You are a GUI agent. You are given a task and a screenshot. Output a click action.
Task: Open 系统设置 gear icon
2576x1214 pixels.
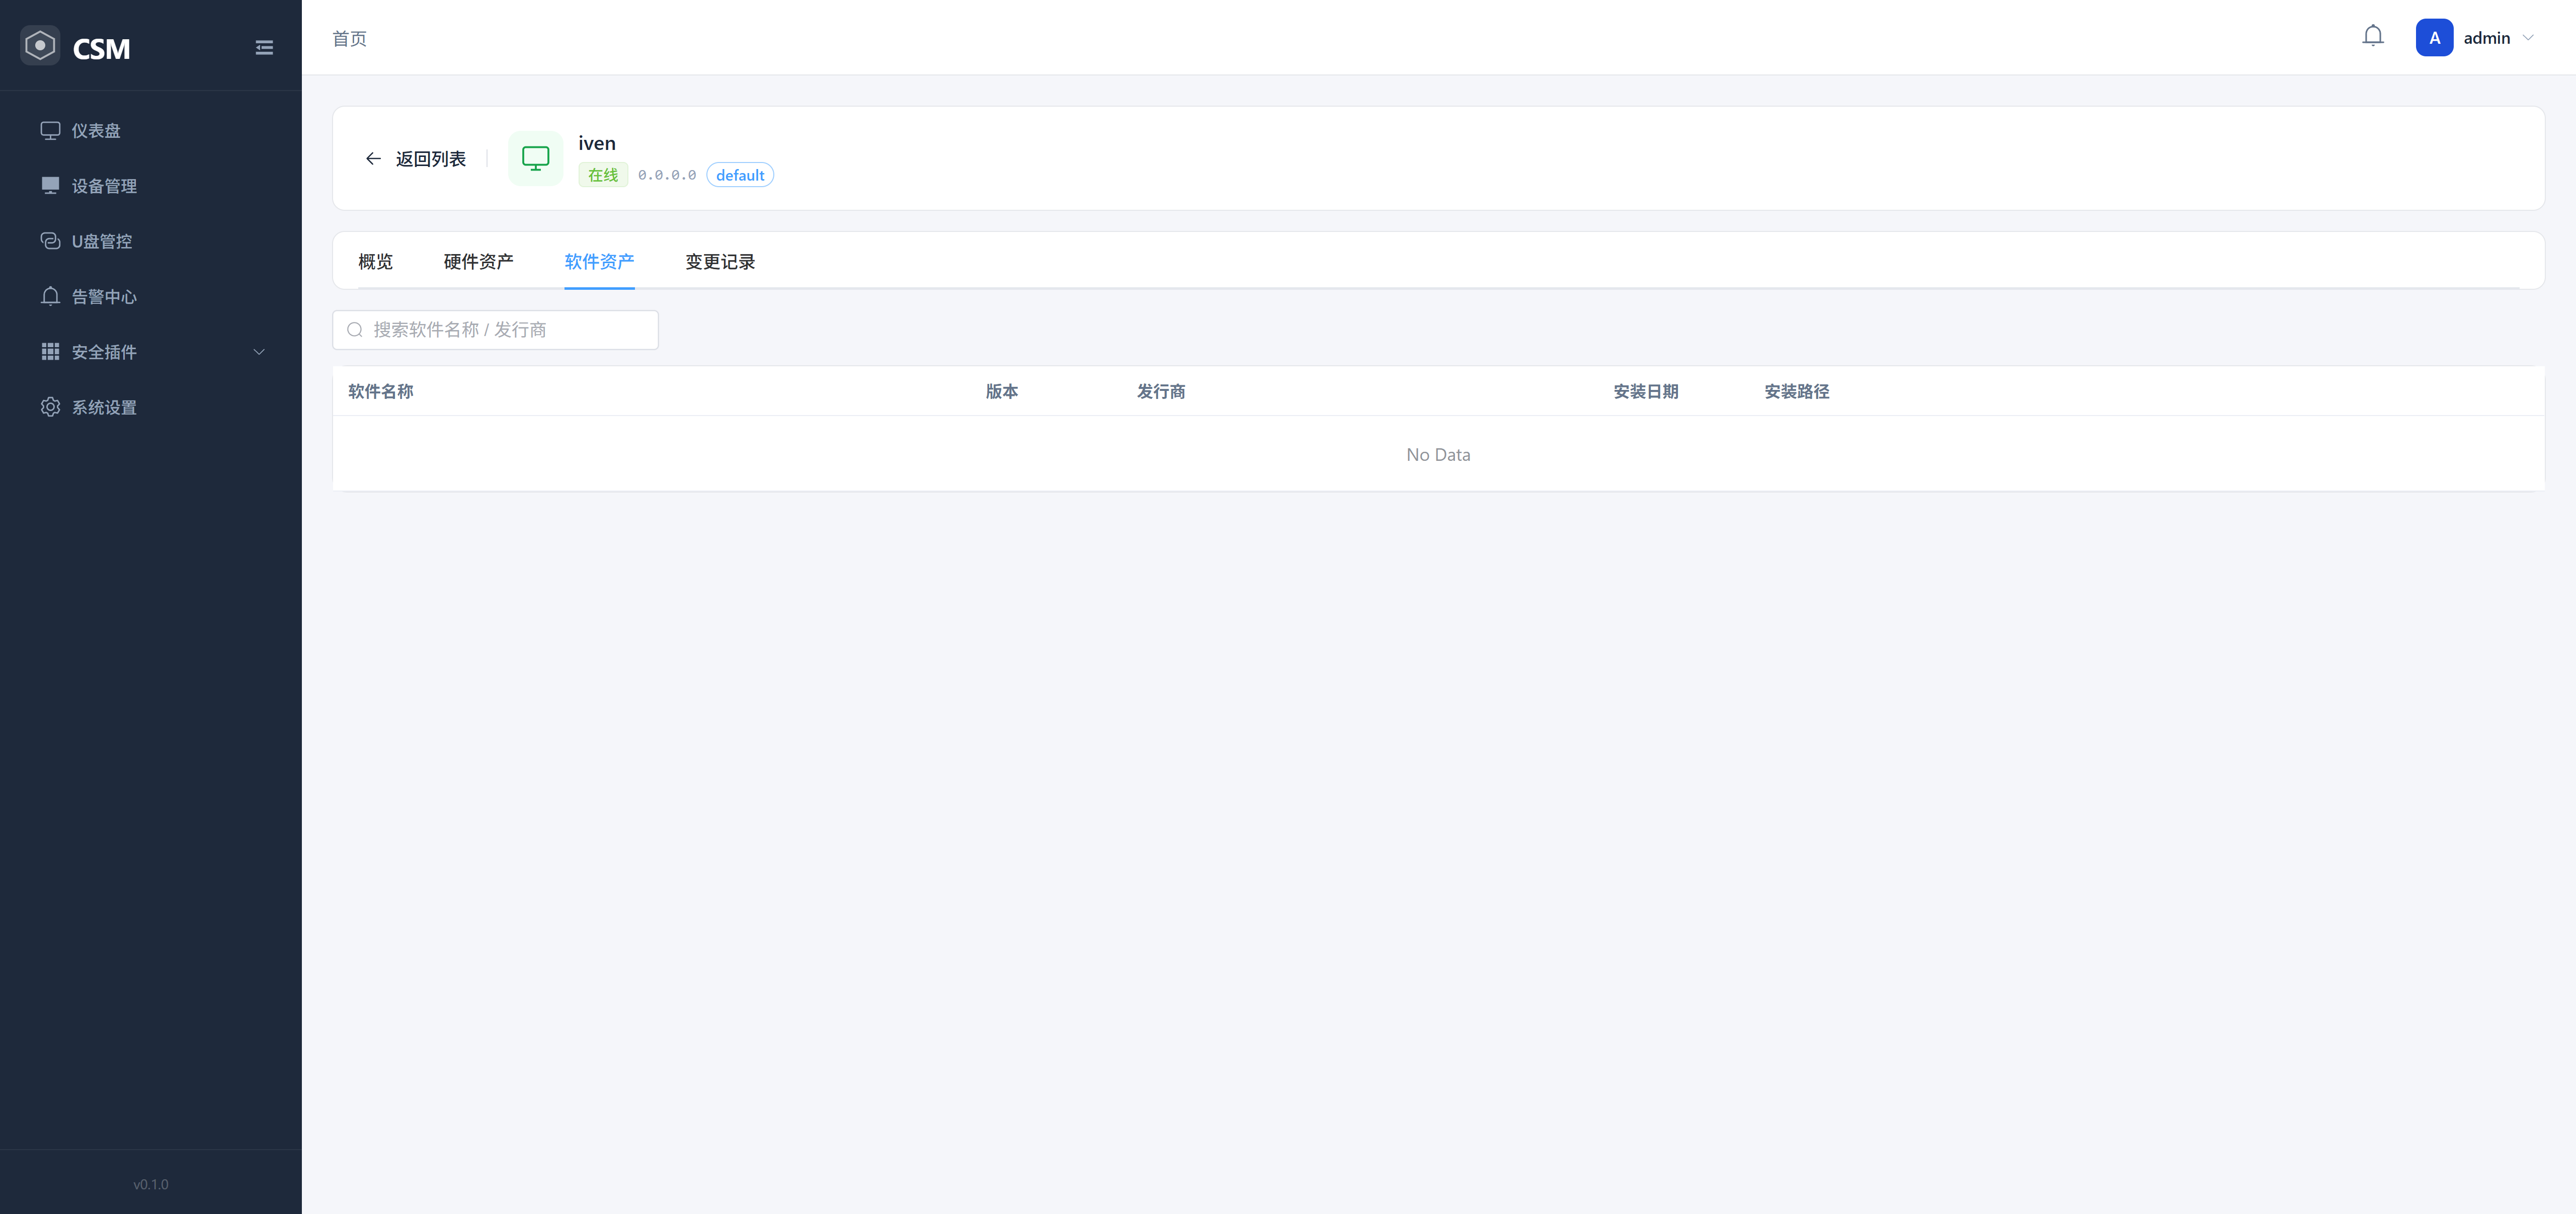tap(50, 407)
